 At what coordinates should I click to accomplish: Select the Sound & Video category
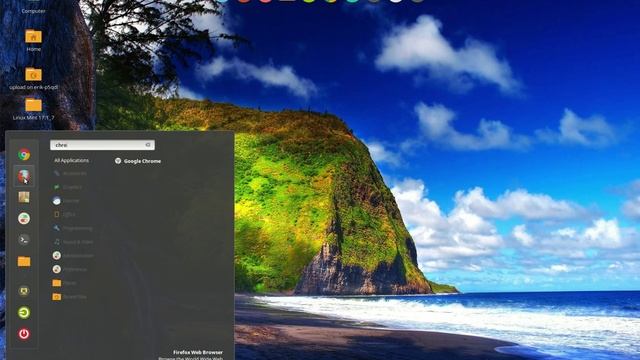[73, 242]
